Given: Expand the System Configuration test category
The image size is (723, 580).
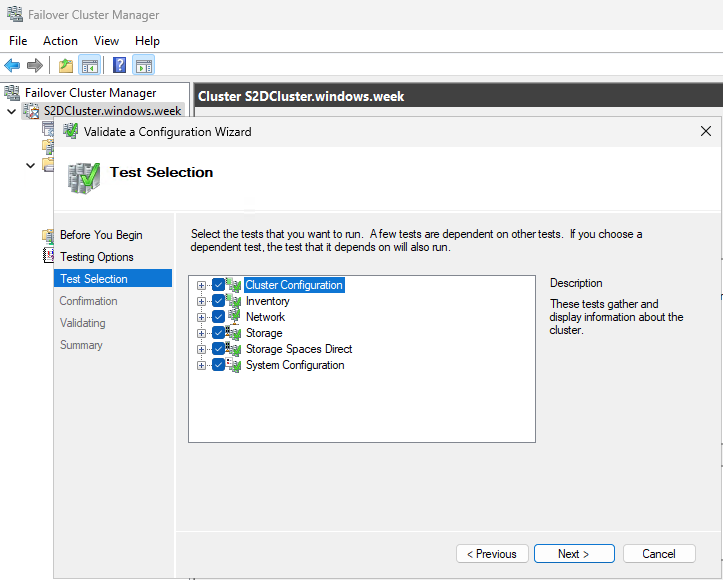Looking at the screenshot, I should (x=201, y=366).
